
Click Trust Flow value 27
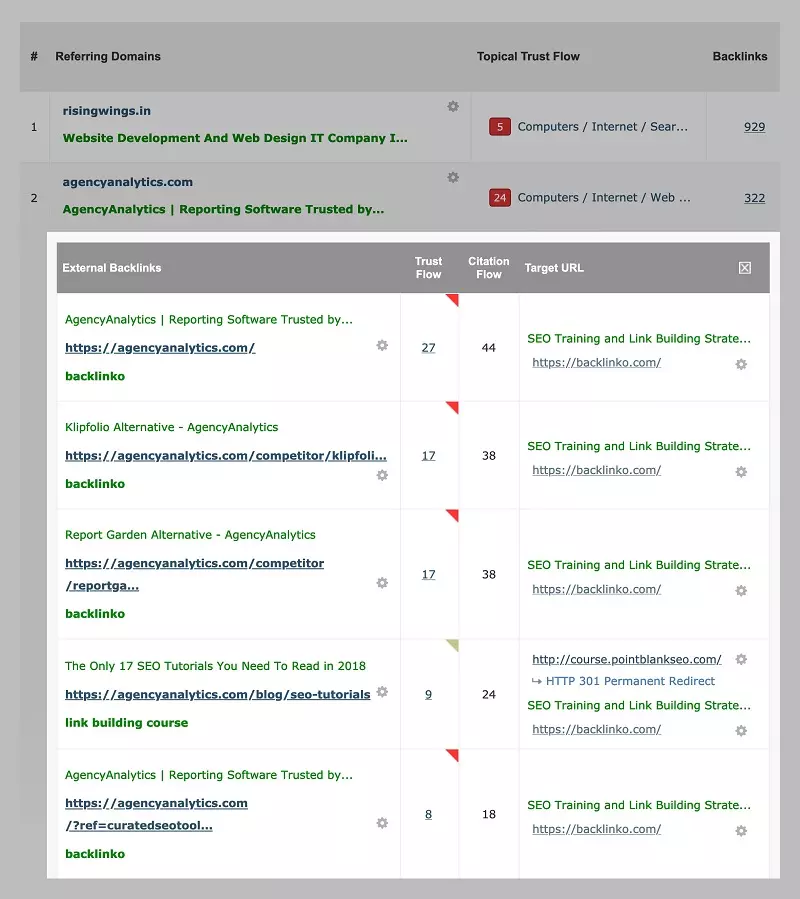[x=428, y=348]
